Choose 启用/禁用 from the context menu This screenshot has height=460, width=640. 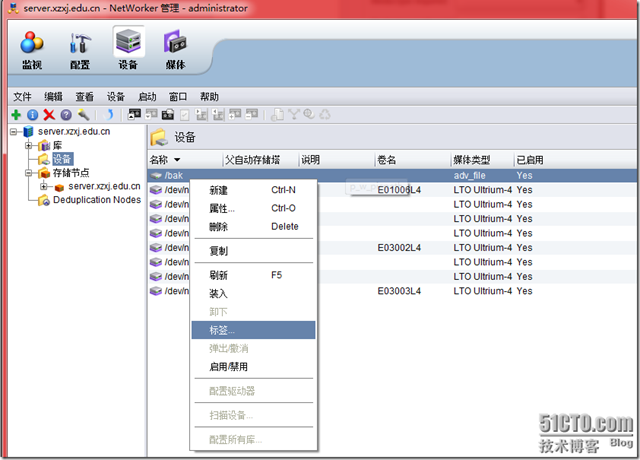click(253, 367)
